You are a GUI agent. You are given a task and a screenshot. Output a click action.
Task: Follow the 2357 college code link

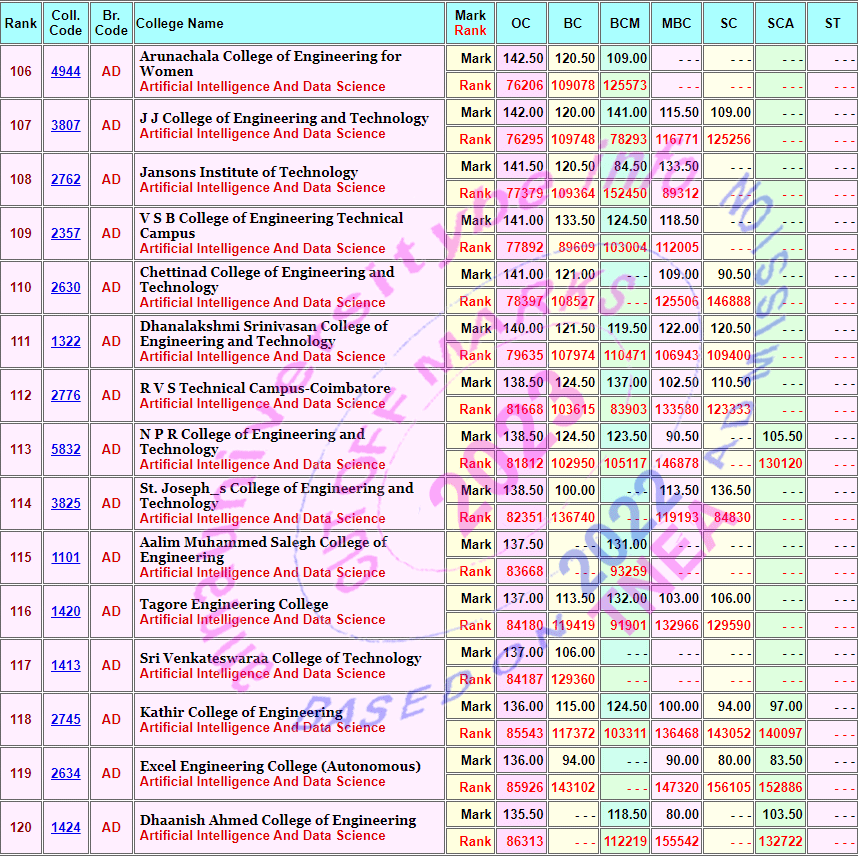[66, 234]
